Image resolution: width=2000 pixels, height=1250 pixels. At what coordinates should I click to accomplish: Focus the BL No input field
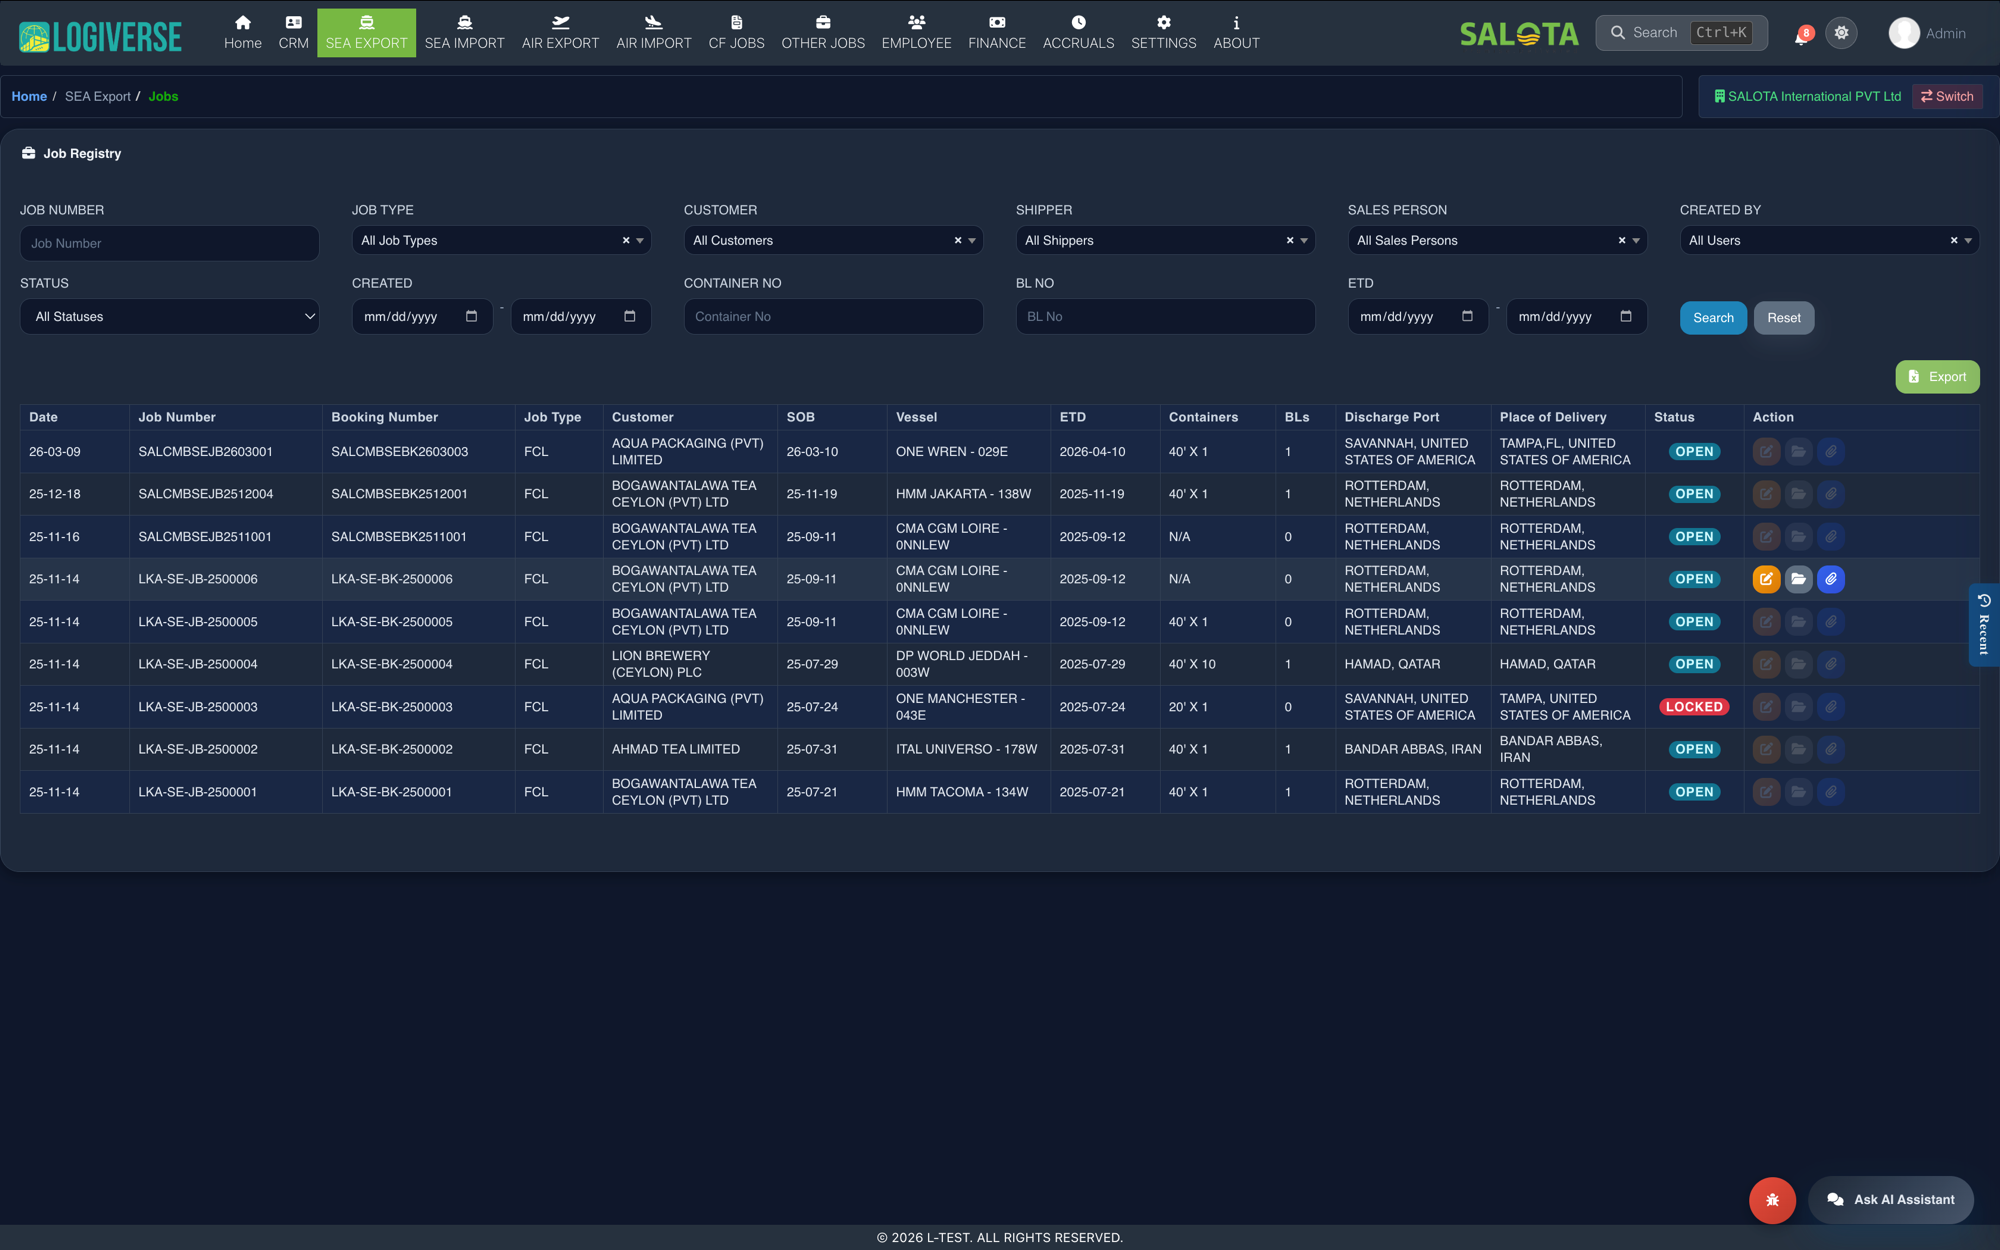click(x=1165, y=317)
